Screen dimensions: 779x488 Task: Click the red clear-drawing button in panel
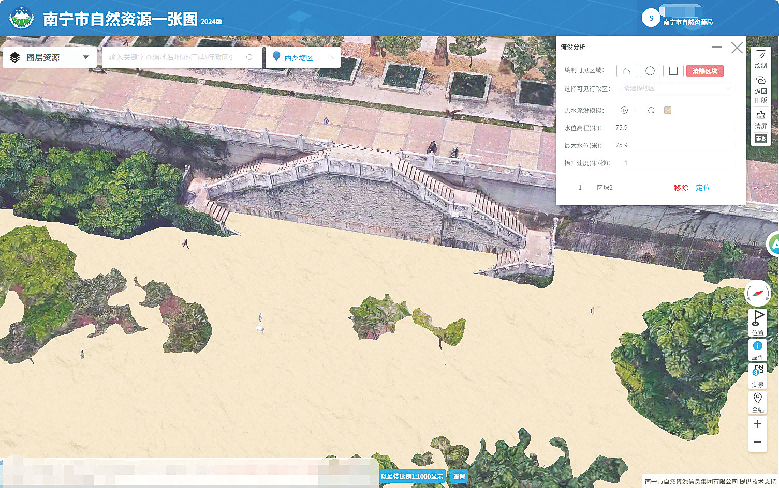[x=705, y=71]
